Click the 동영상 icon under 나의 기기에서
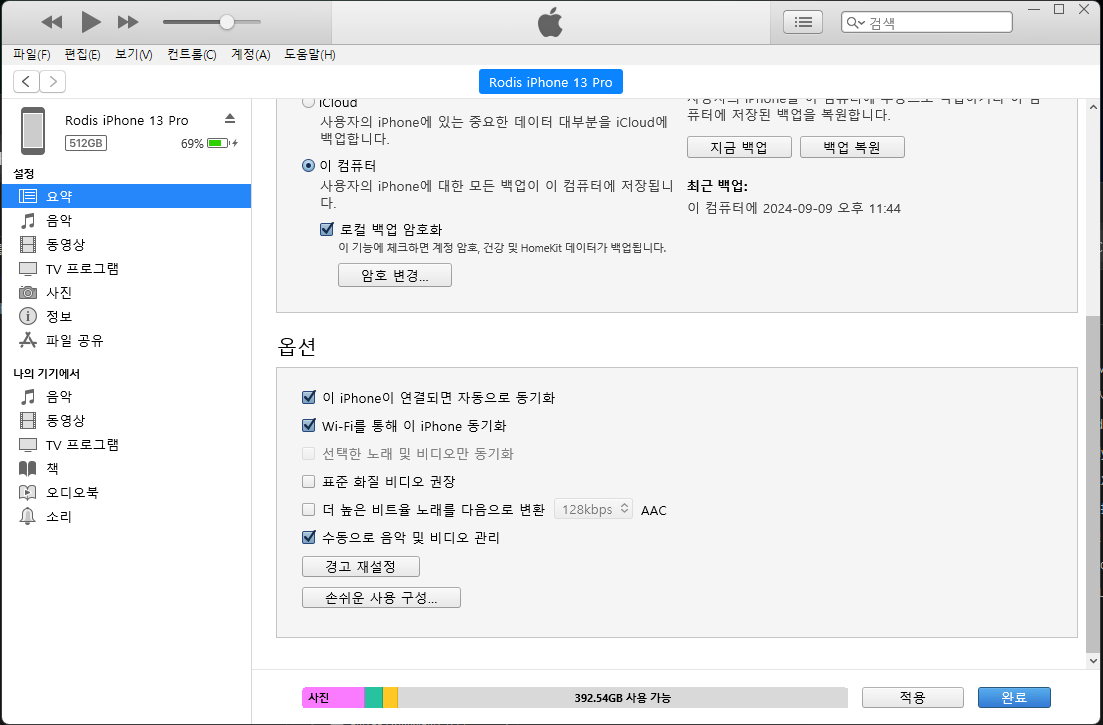Screen dimensions: 1103x725 point(27,421)
